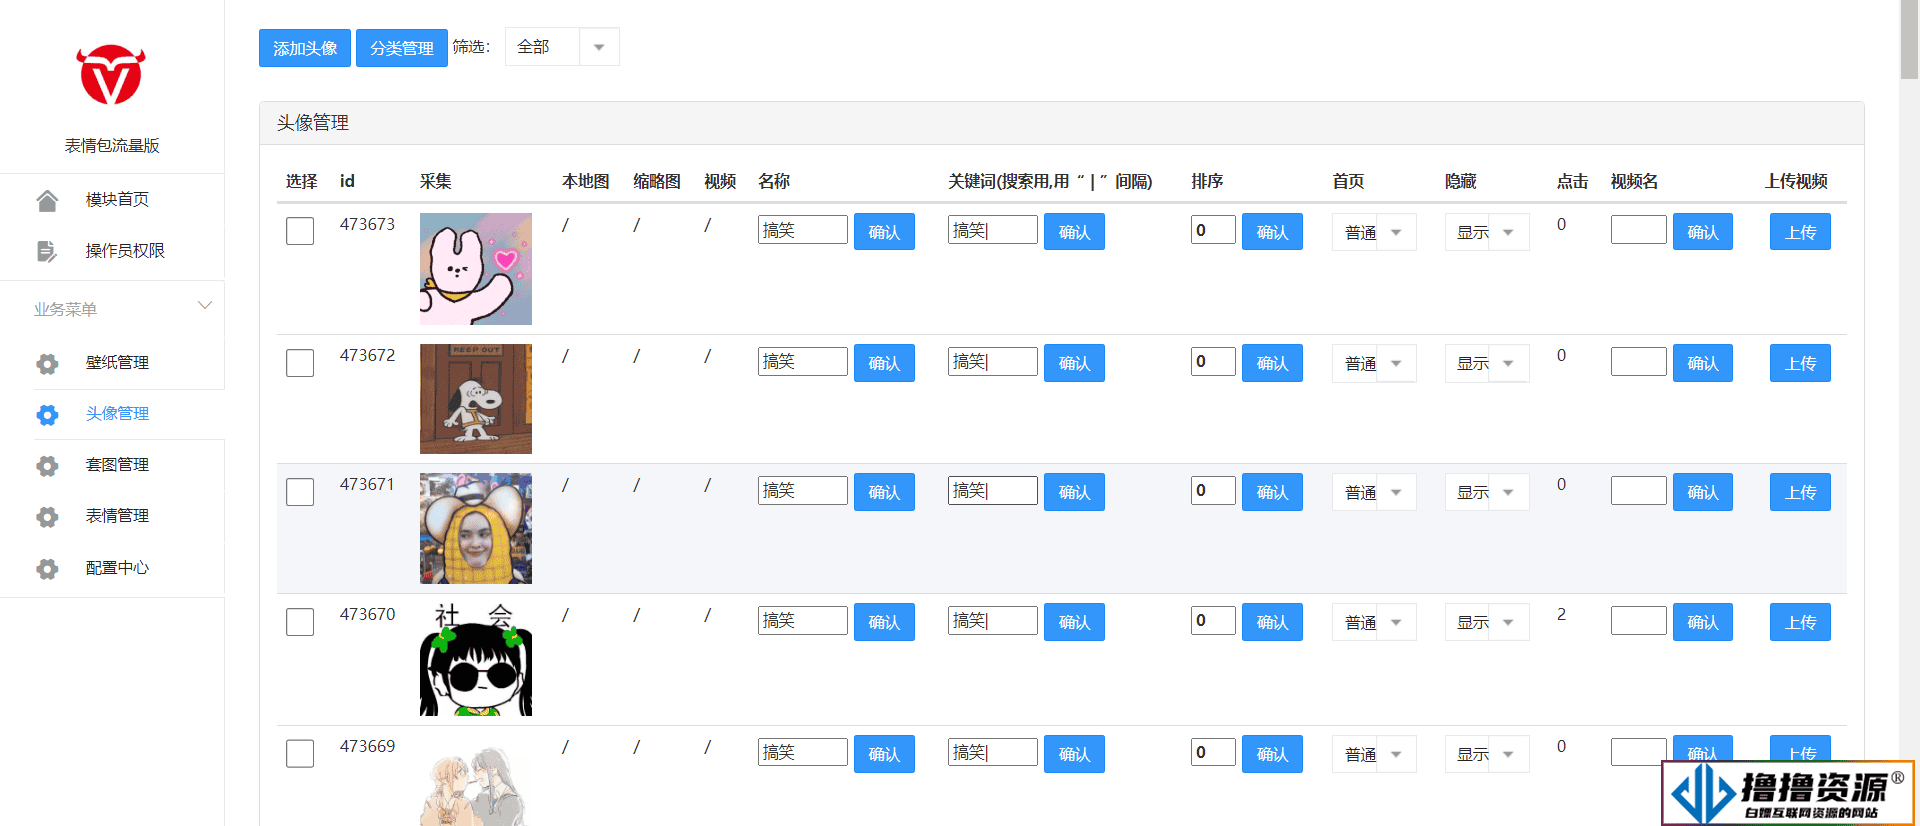Click the 关键词 field in row 473671

993,490
